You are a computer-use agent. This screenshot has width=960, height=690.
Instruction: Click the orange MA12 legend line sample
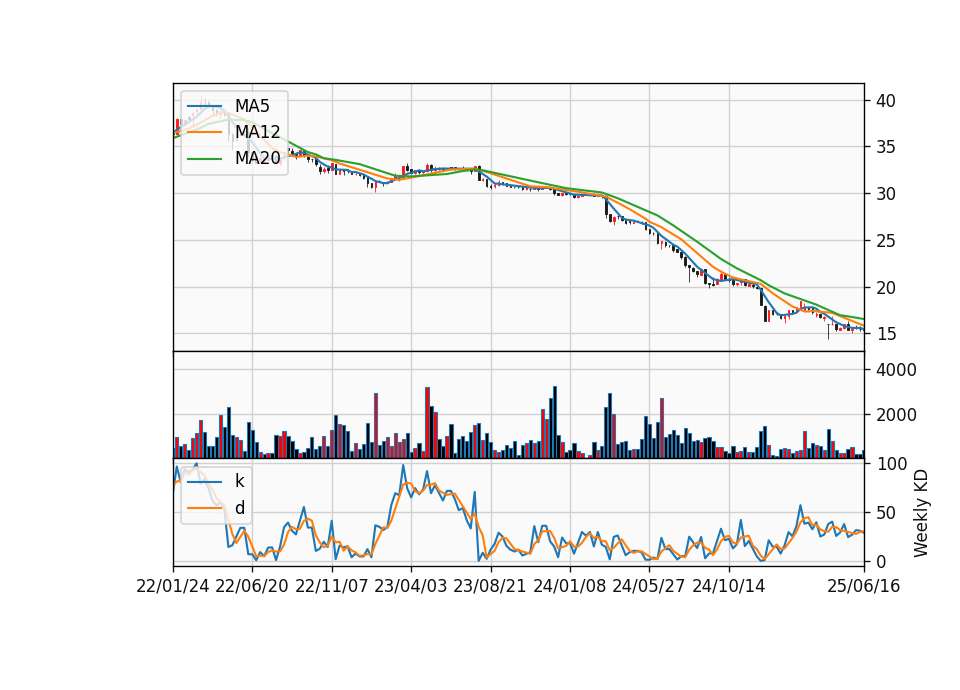click(x=204, y=132)
